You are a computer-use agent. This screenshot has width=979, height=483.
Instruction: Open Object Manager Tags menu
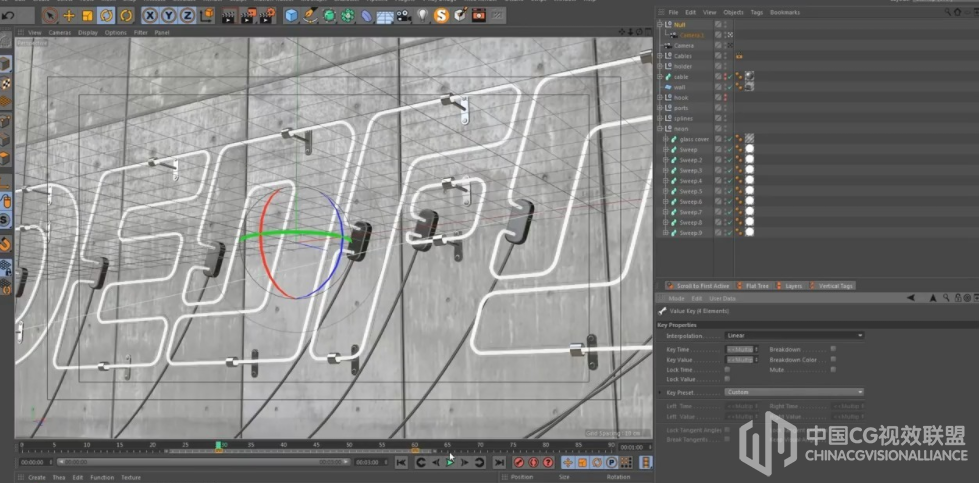pyautogui.click(x=756, y=12)
